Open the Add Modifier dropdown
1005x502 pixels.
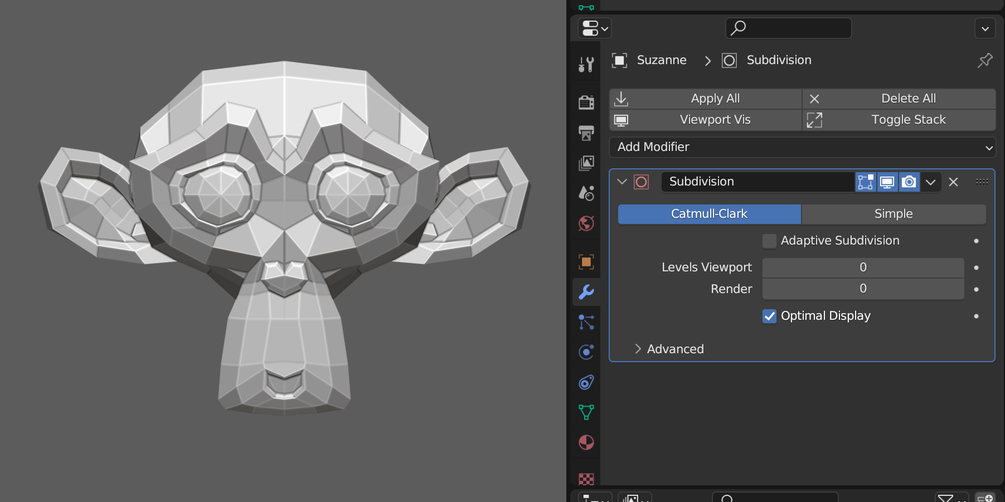point(802,147)
